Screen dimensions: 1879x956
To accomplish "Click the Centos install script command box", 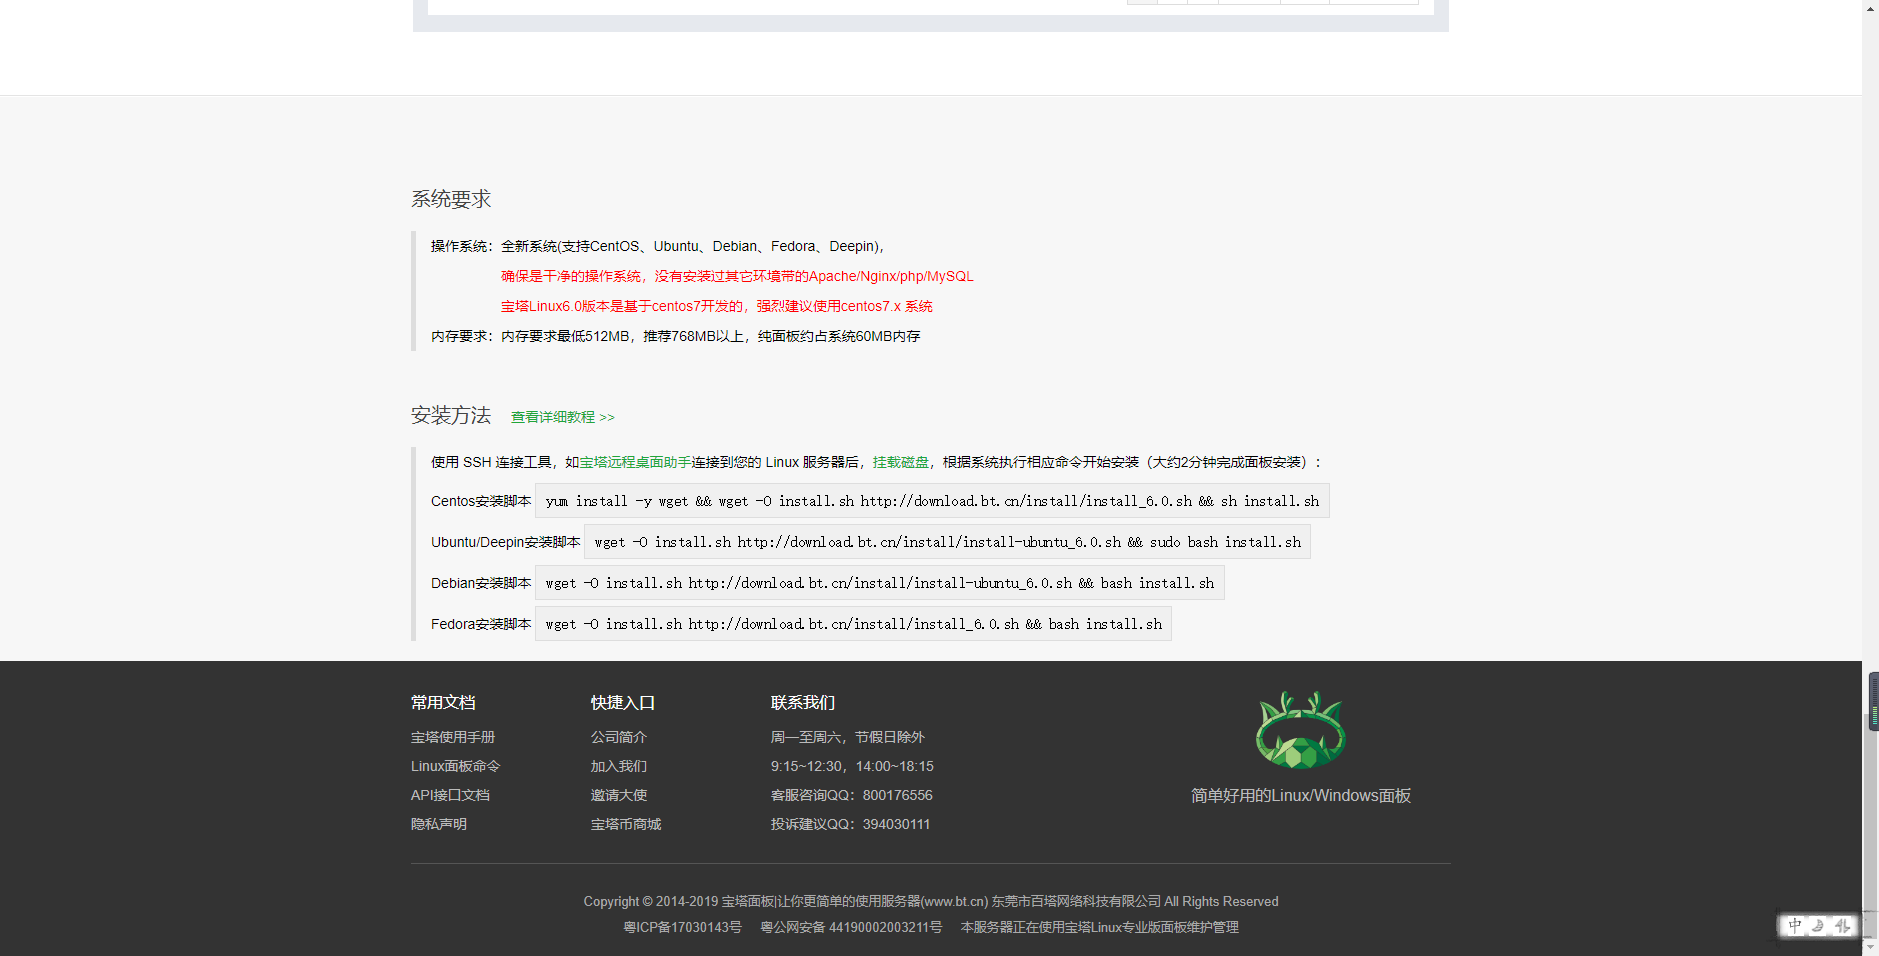I will 932,501.
